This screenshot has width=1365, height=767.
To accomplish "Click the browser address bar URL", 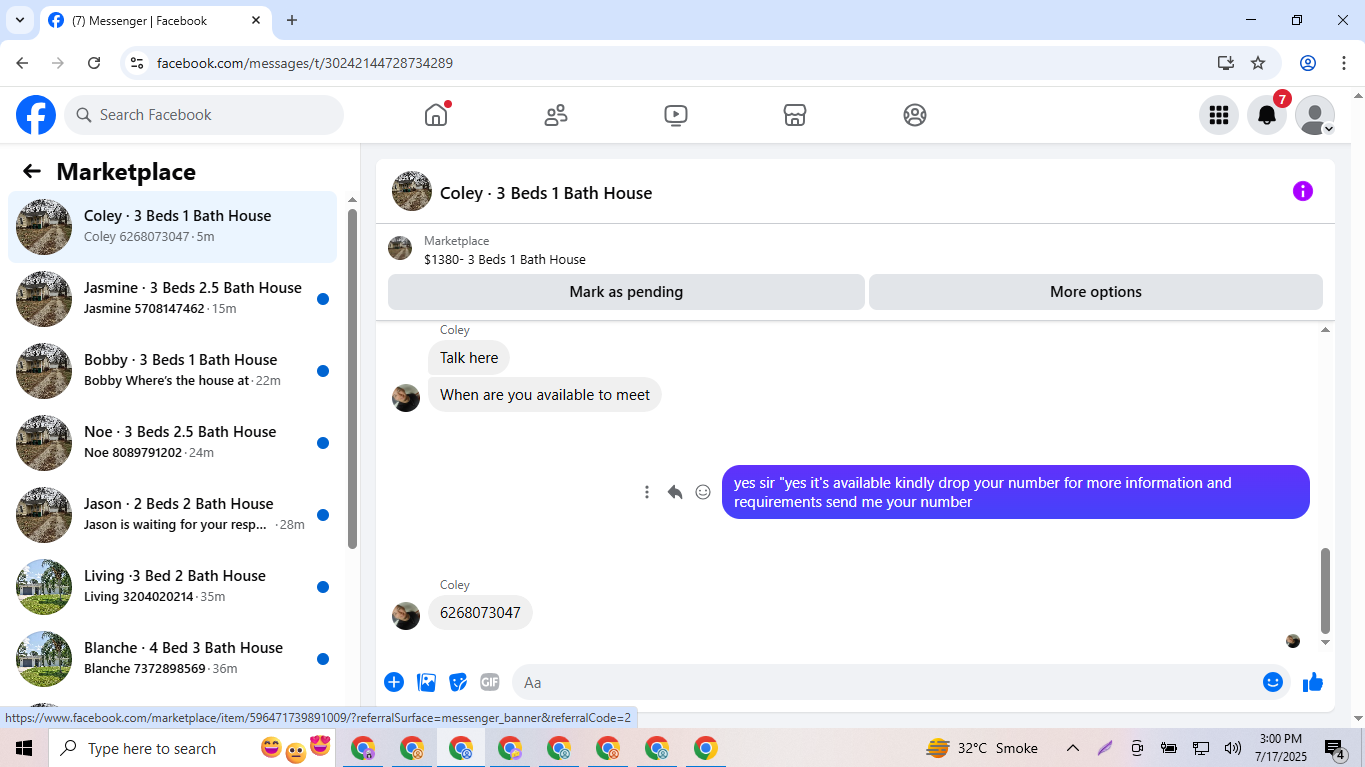I will (x=305, y=63).
